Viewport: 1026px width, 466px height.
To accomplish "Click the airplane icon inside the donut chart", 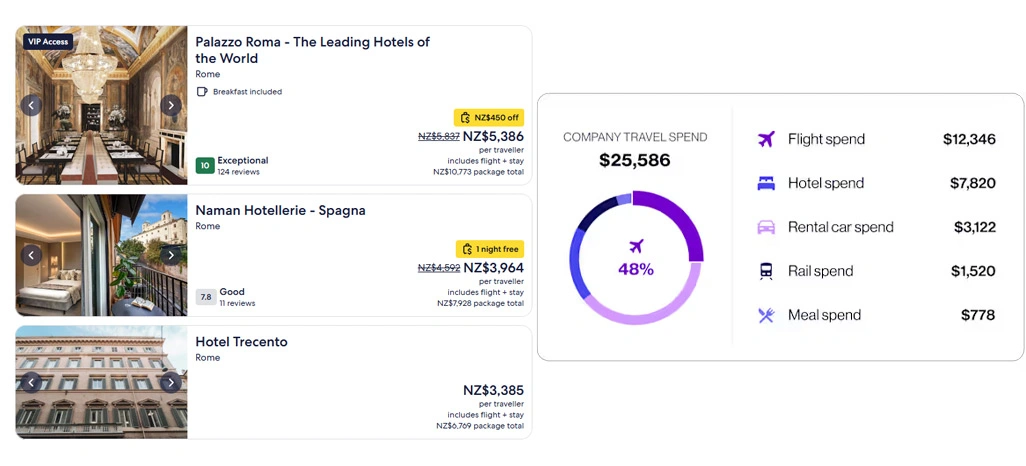I will pos(636,246).
